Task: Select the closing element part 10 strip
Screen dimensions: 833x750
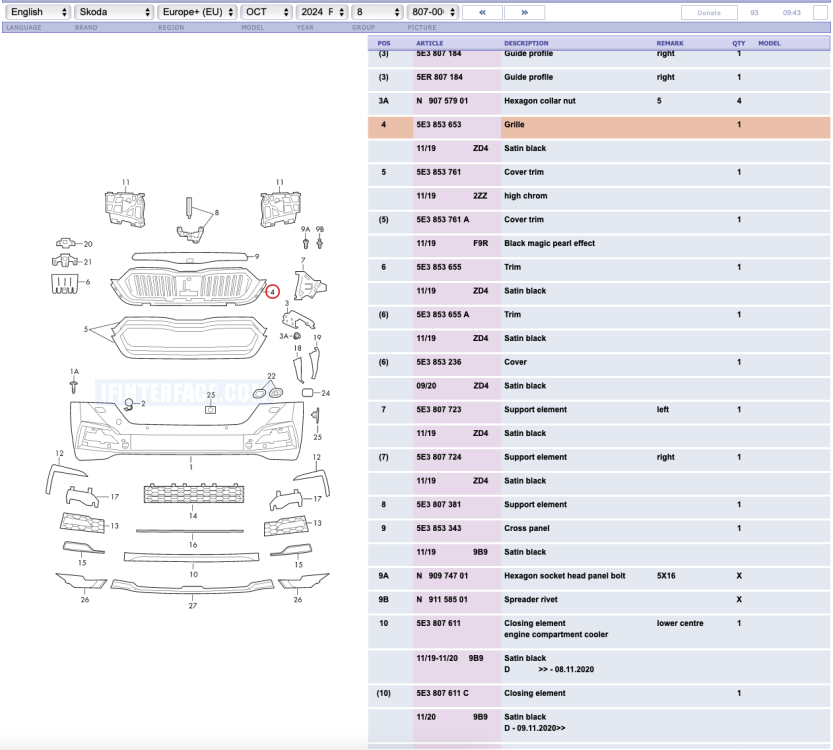Action: click(x=191, y=557)
